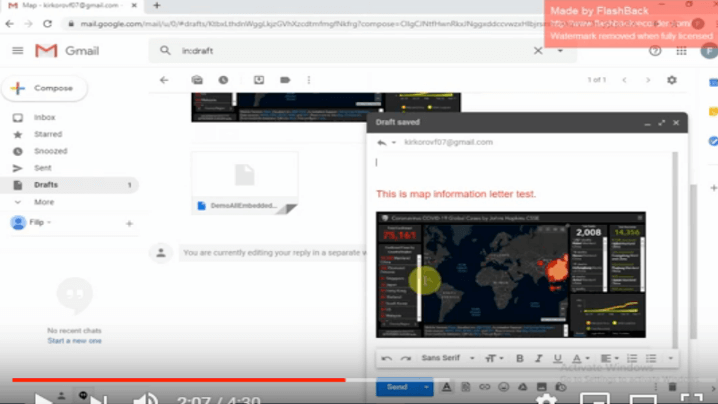Click the discard drafts icon in mail toolbar

(197, 80)
